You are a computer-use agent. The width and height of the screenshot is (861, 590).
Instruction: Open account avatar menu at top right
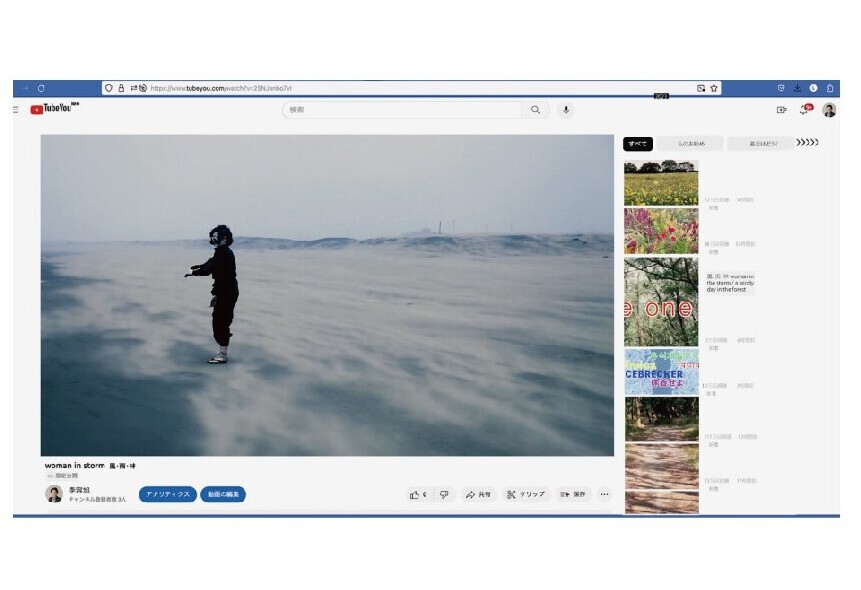(x=829, y=110)
